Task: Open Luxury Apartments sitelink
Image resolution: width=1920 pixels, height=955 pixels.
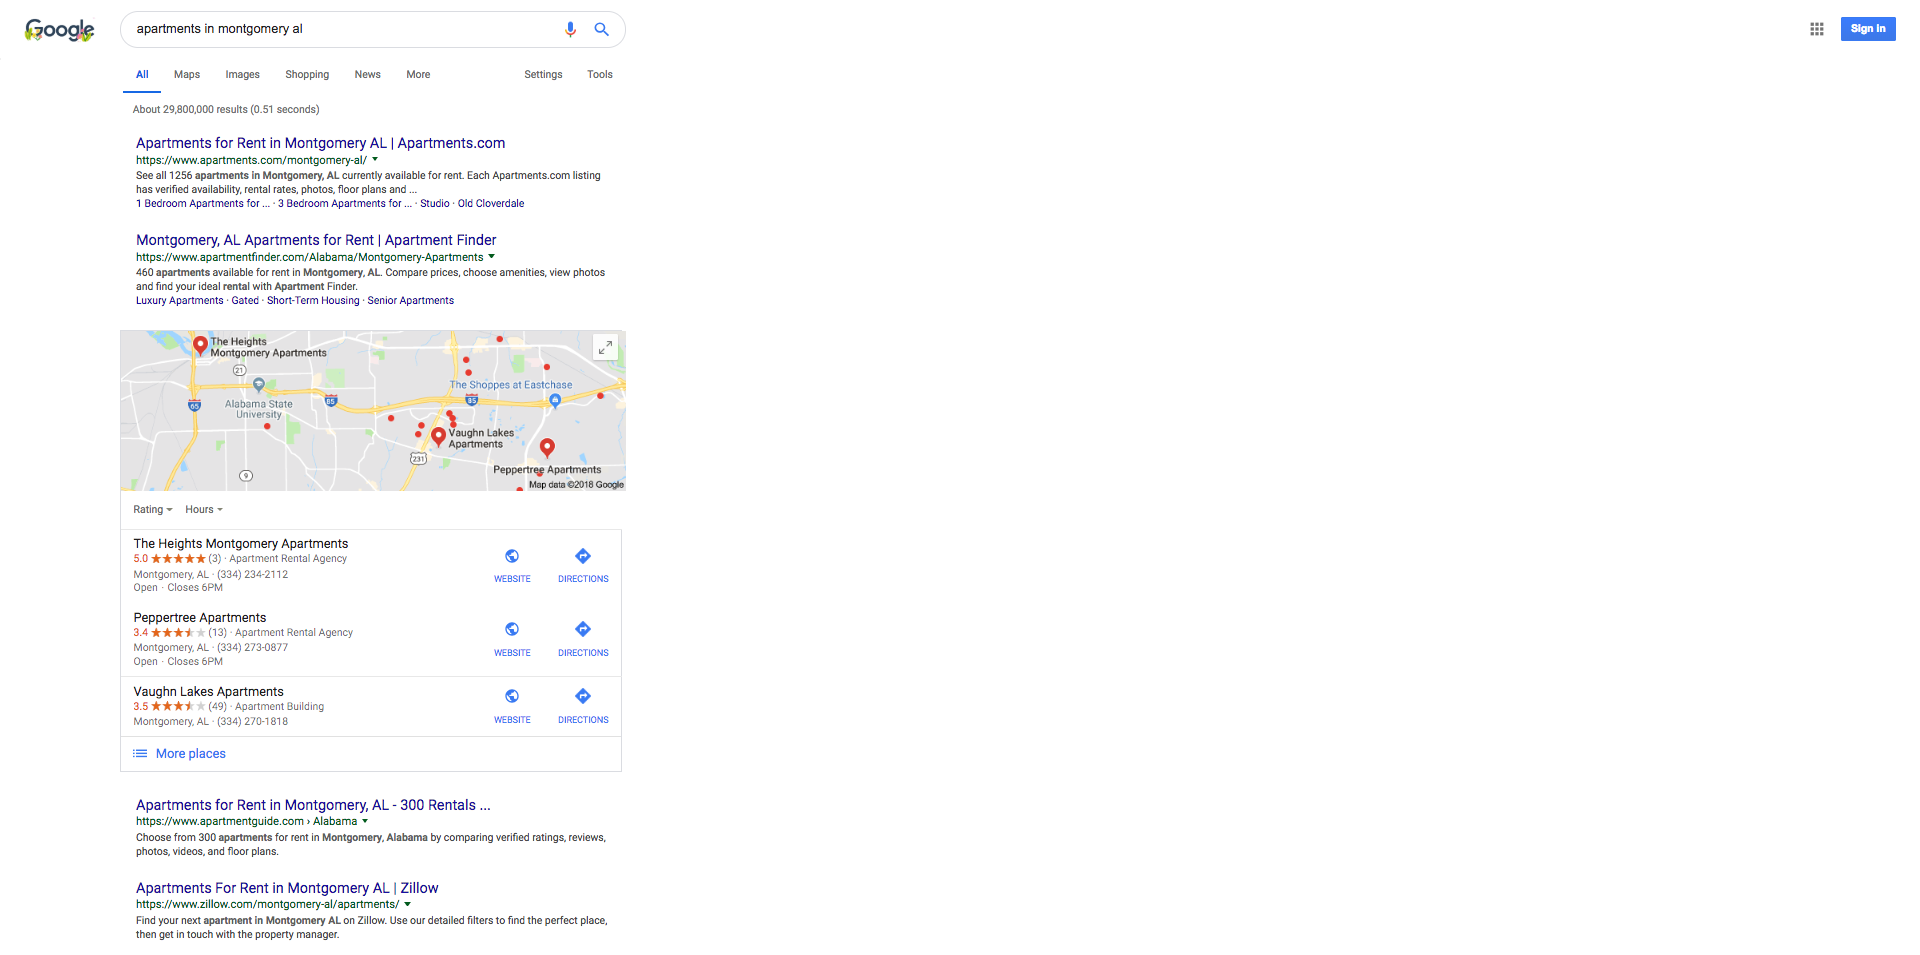Action: pos(180,300)
